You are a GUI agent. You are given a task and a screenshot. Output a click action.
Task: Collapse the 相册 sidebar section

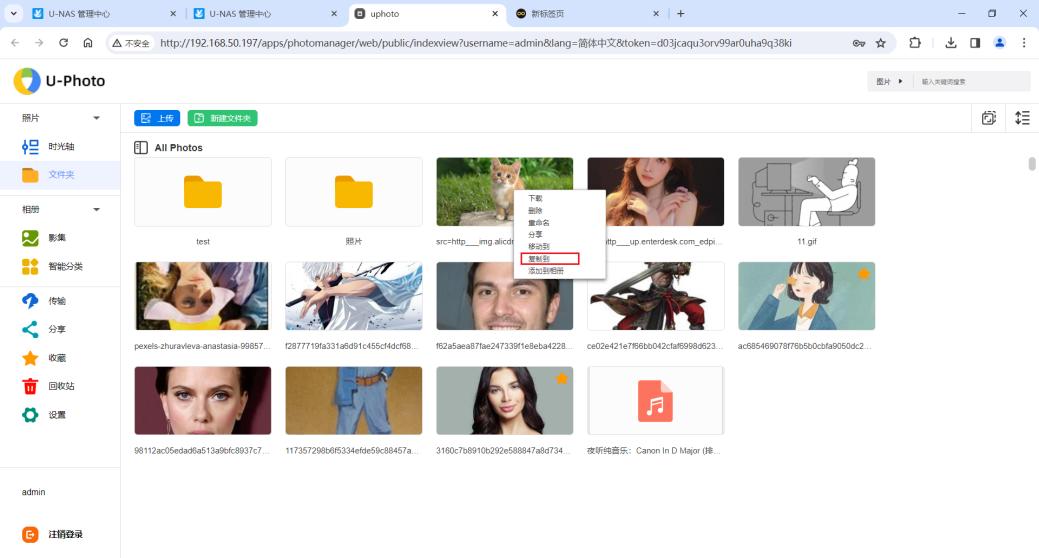[x=97, y=210]
